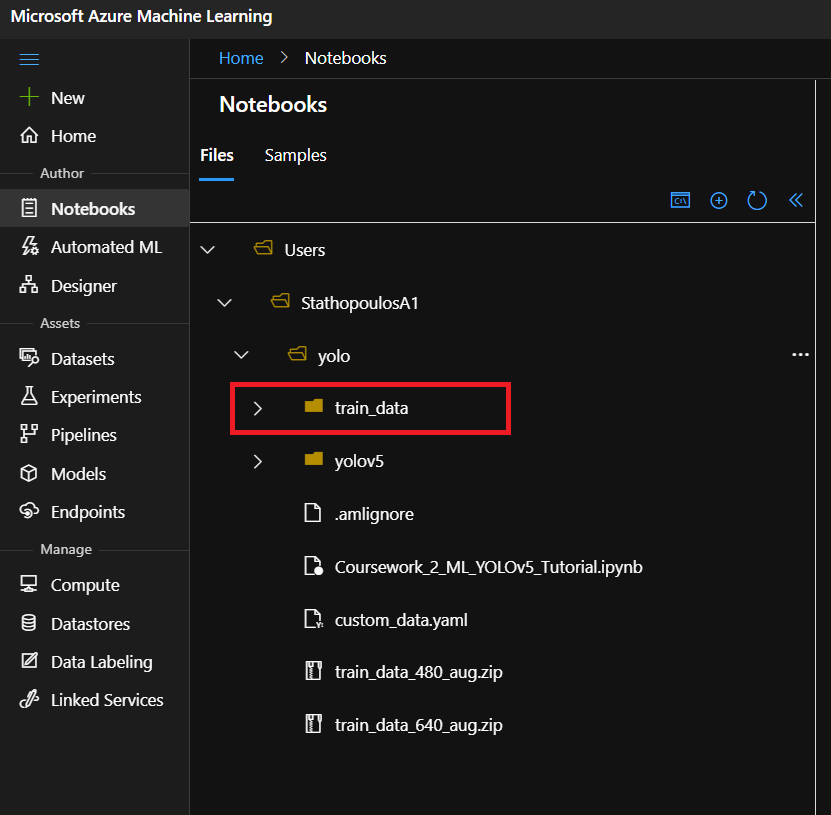Image resolution: width=831 pixels, height=815 pixels.
Task: Open the Designer section
Action: pos(84,287)
